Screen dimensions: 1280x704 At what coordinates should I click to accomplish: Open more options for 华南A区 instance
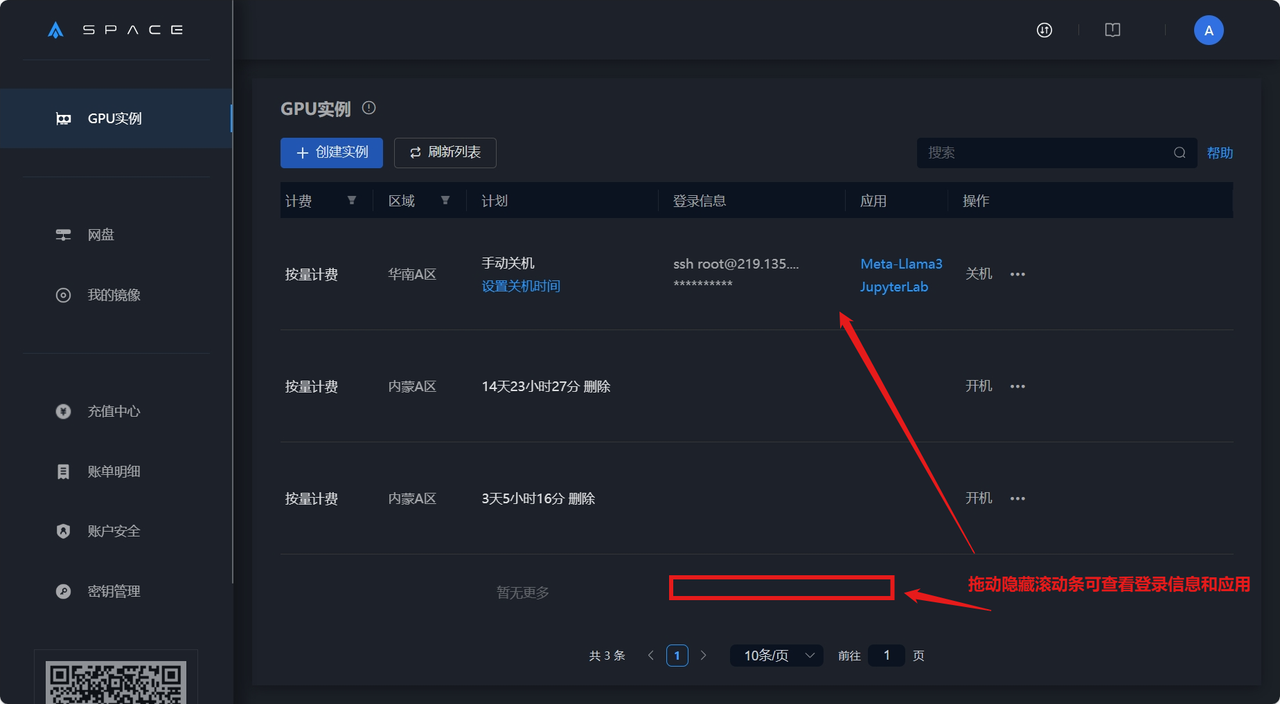tap(1018, 274)
